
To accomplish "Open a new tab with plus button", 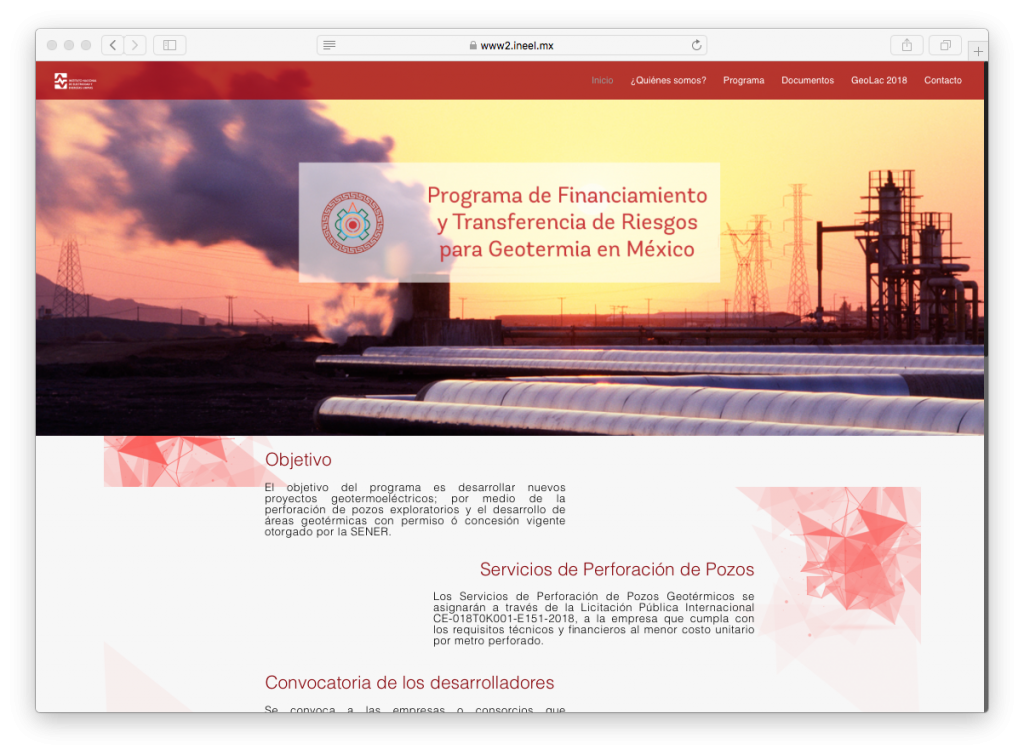I will pyautogui.click(x=978, y=51).
